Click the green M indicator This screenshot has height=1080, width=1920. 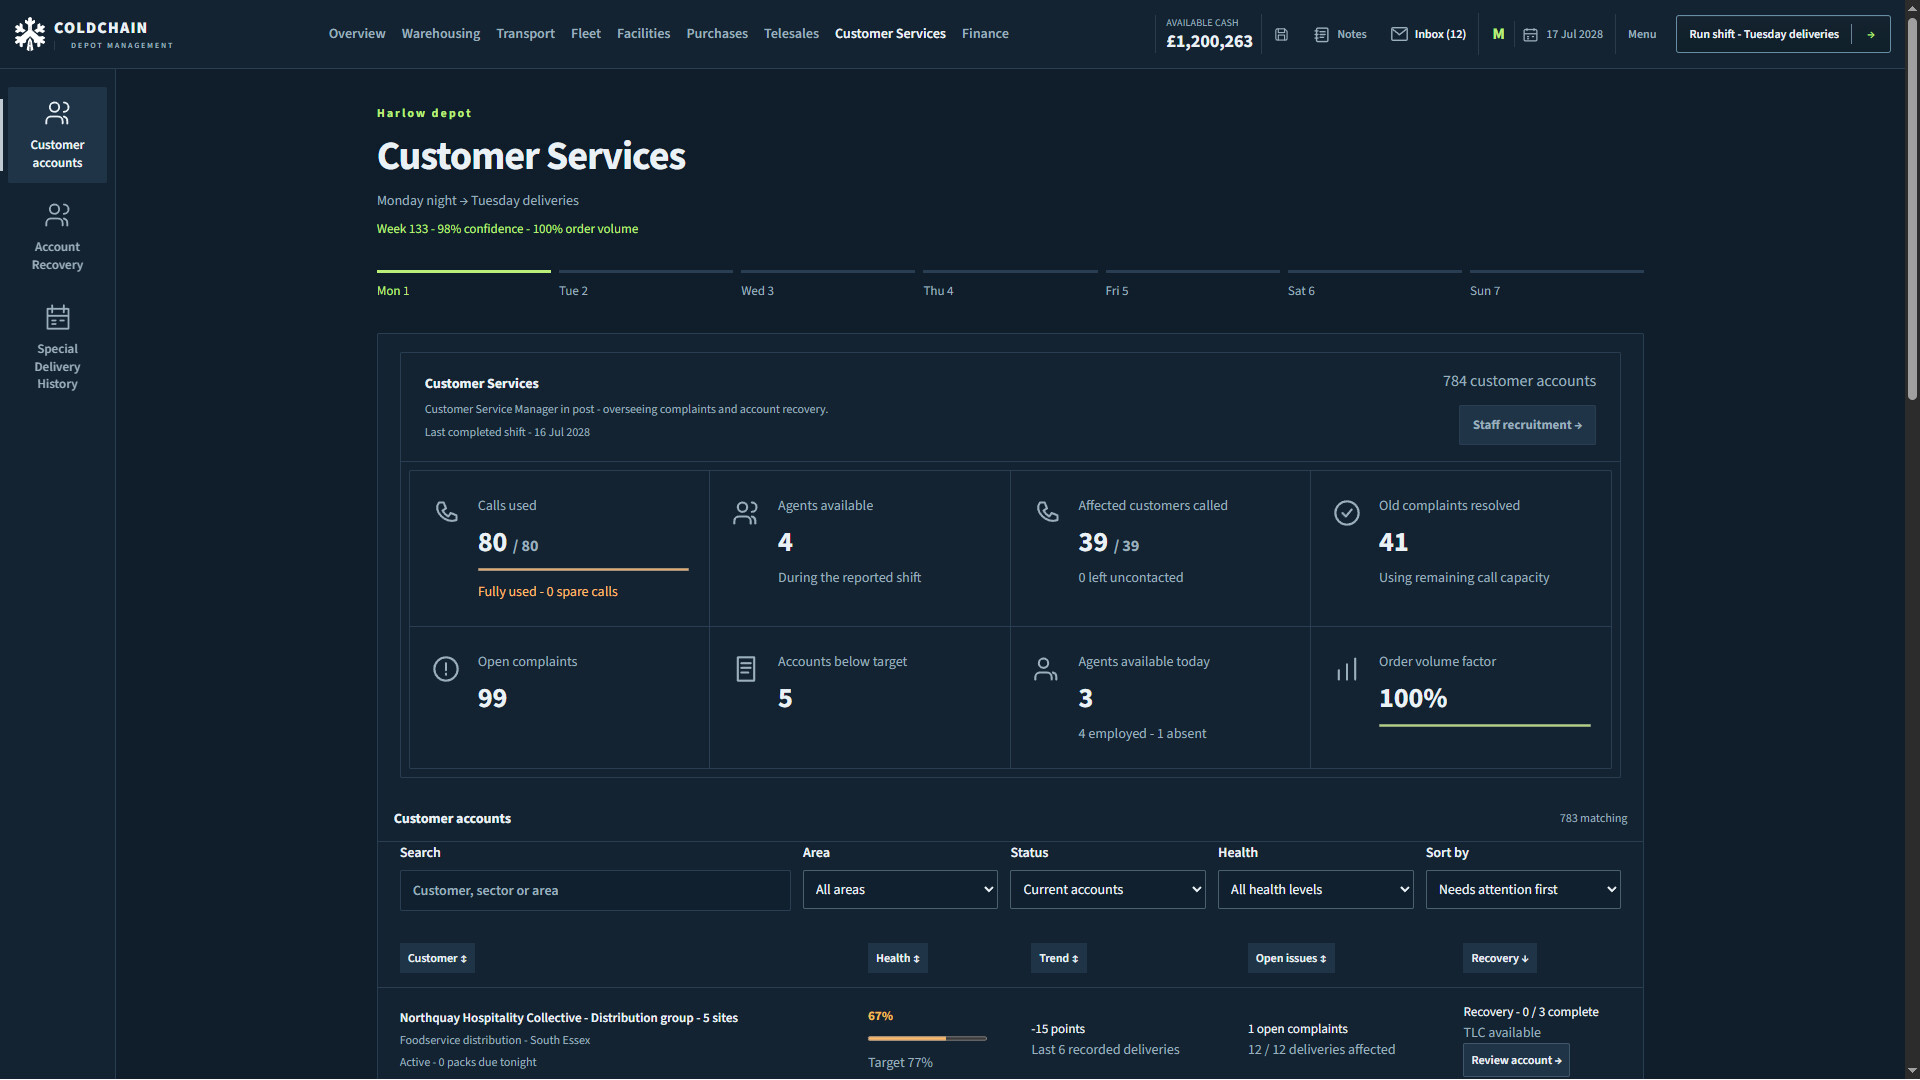click(x=1498, y=34)
